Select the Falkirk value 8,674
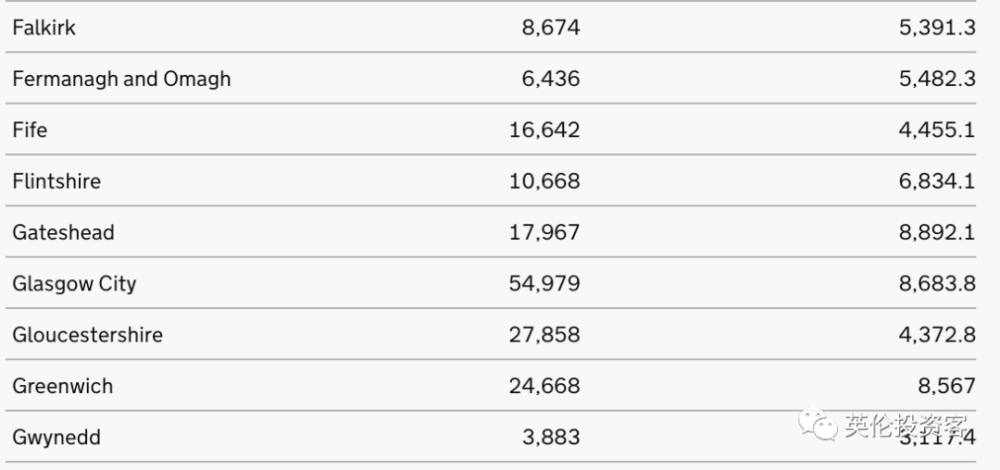 [551, 27]
